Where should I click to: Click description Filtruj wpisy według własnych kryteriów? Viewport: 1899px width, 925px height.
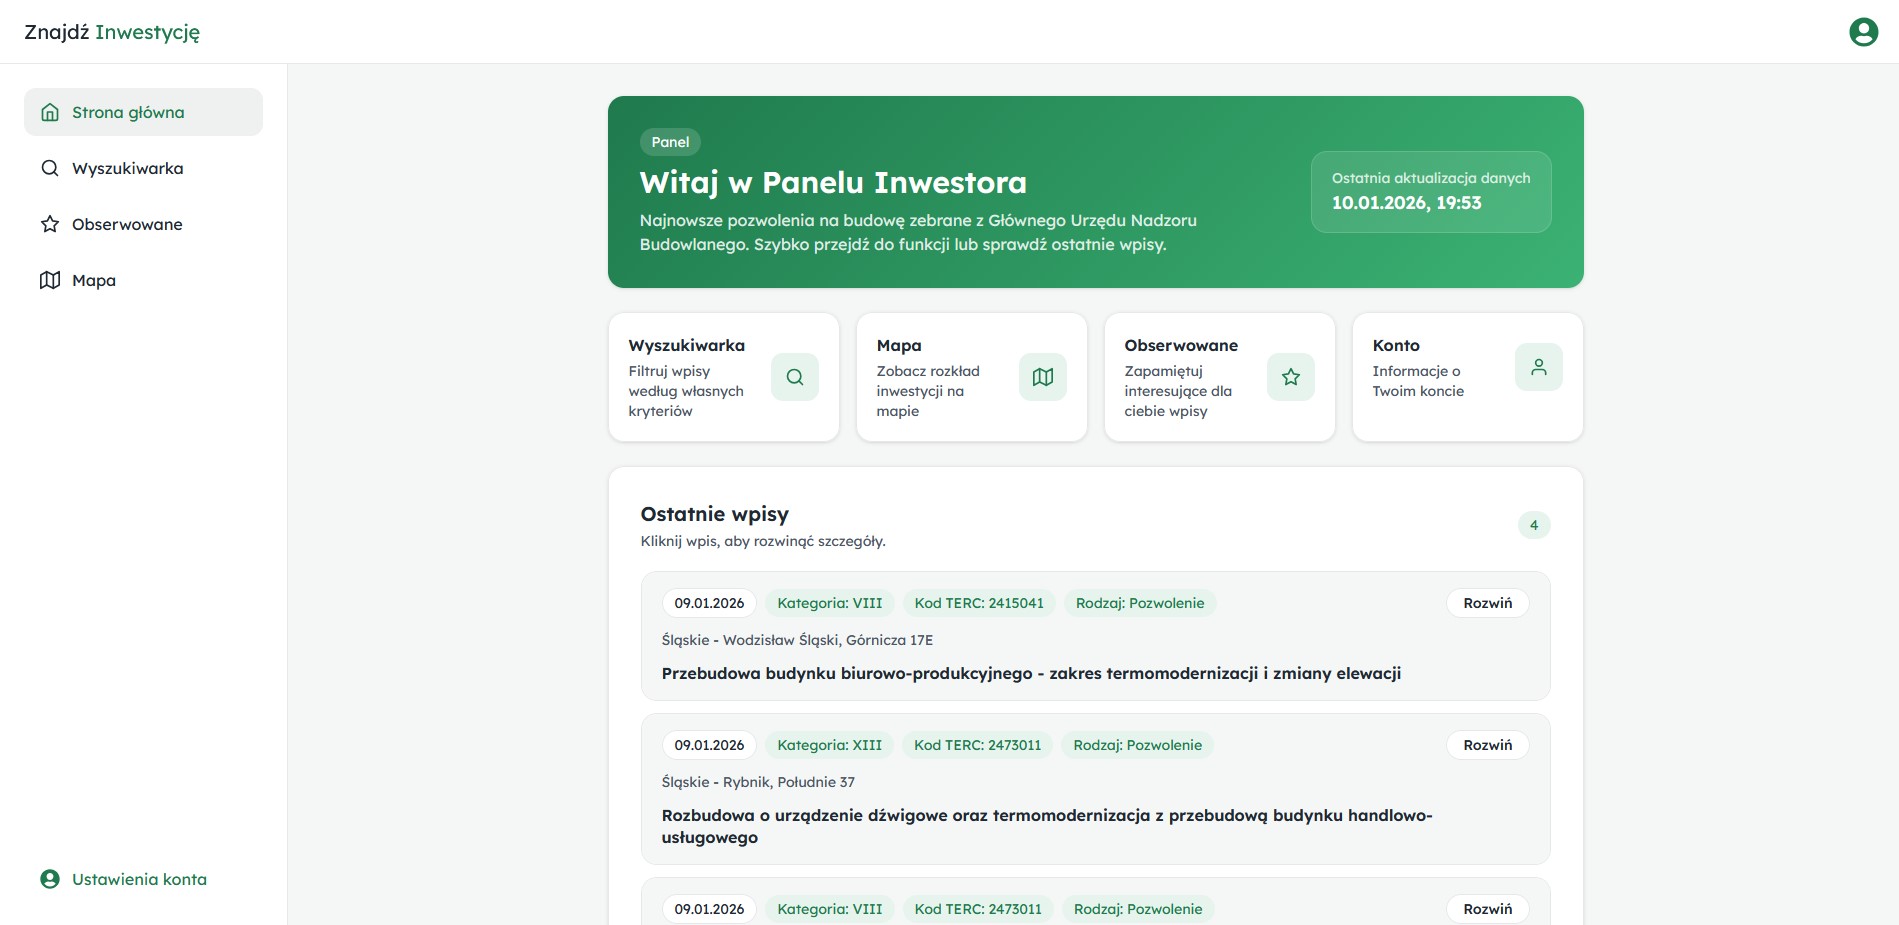(x=686, y=391)
